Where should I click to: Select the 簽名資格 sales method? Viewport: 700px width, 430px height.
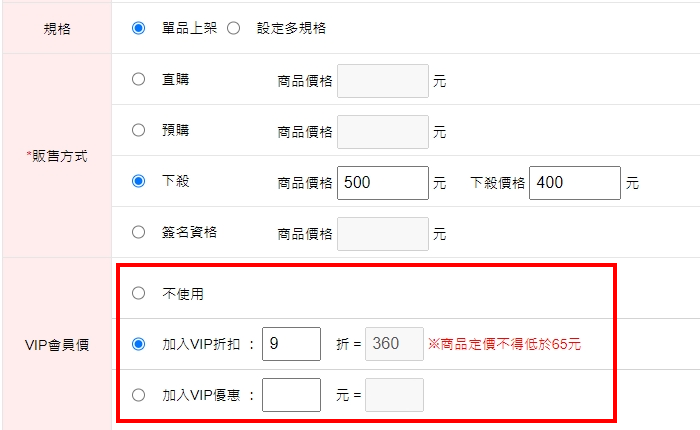tap(138, 233)
